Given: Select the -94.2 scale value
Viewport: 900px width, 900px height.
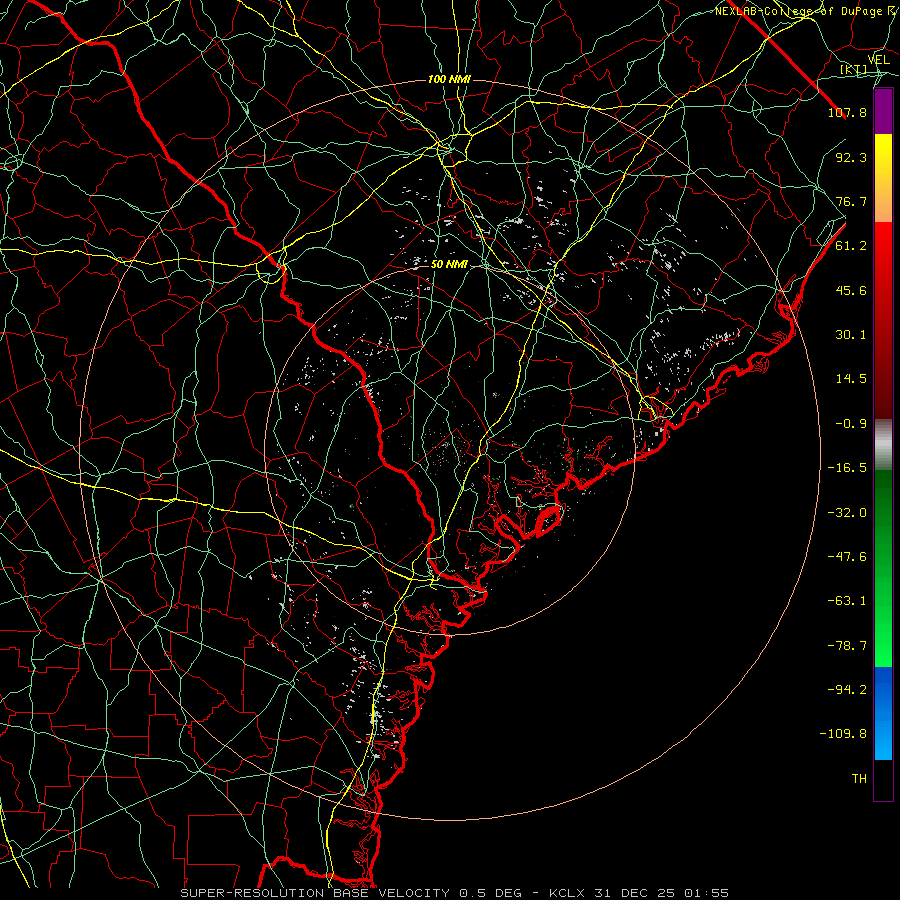Looking at the screenshot, I should 847,690.
